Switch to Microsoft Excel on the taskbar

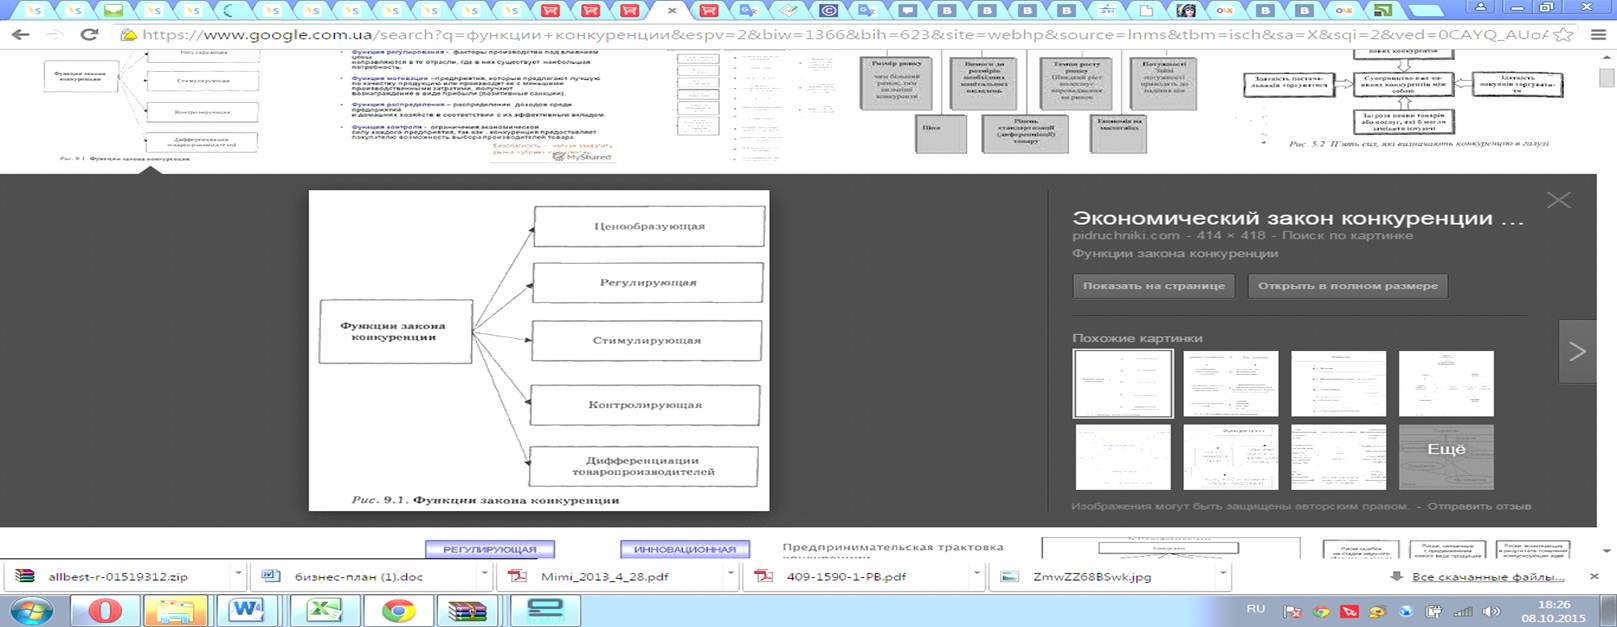pyautogui.click(x=323, y=611)
